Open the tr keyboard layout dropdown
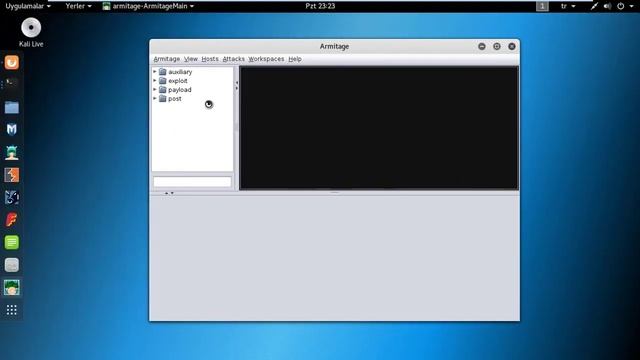Image resolution: width=640 pixels, height=360 pixels. (568, 6)
